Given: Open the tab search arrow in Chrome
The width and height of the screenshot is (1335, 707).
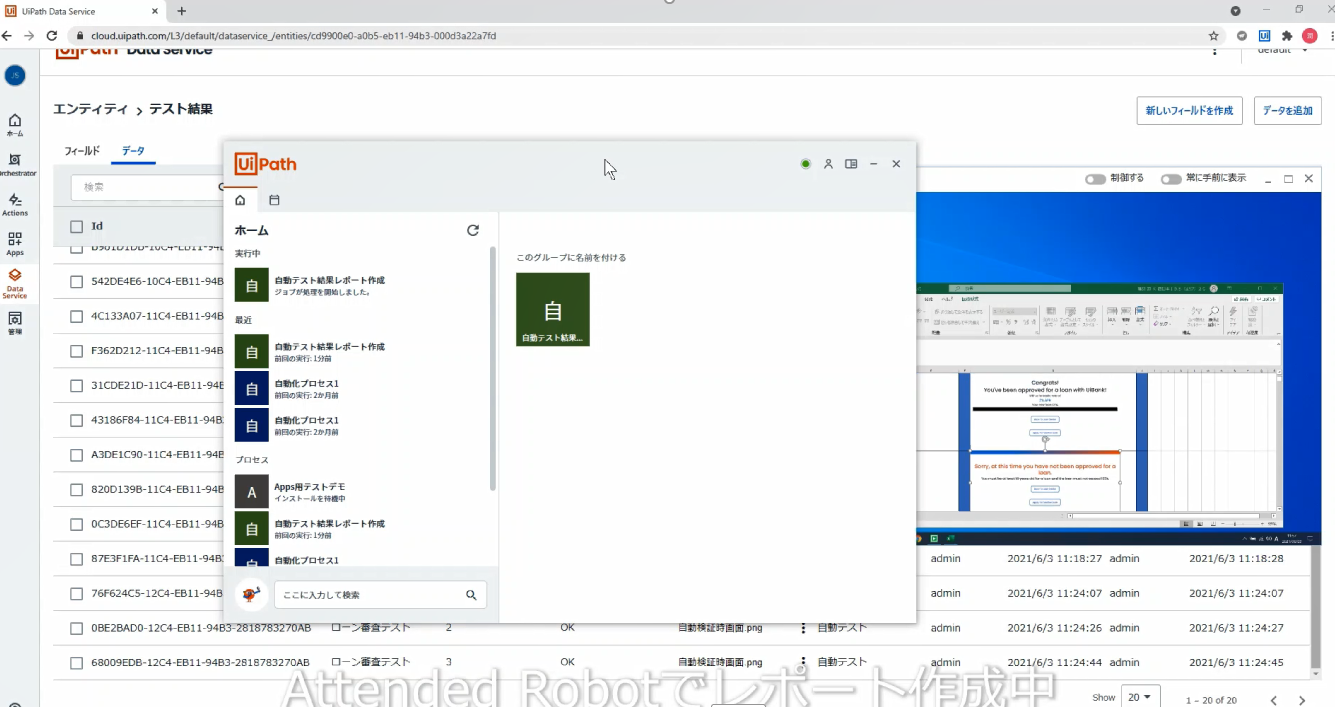Looking at the screenshot, I should [x=1235, y=11].
